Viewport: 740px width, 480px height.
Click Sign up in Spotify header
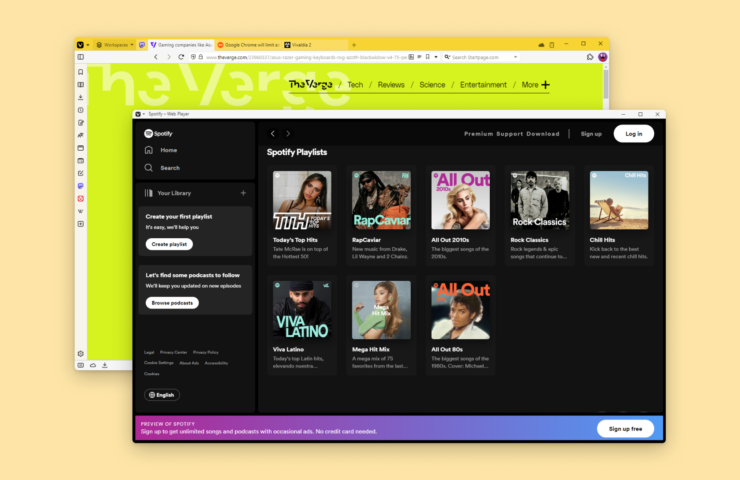point(591,134)
